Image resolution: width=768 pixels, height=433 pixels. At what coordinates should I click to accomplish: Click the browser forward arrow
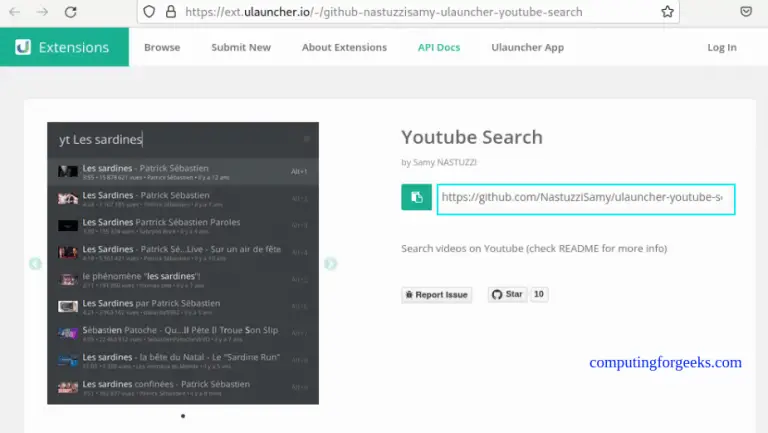click(41, 12)
